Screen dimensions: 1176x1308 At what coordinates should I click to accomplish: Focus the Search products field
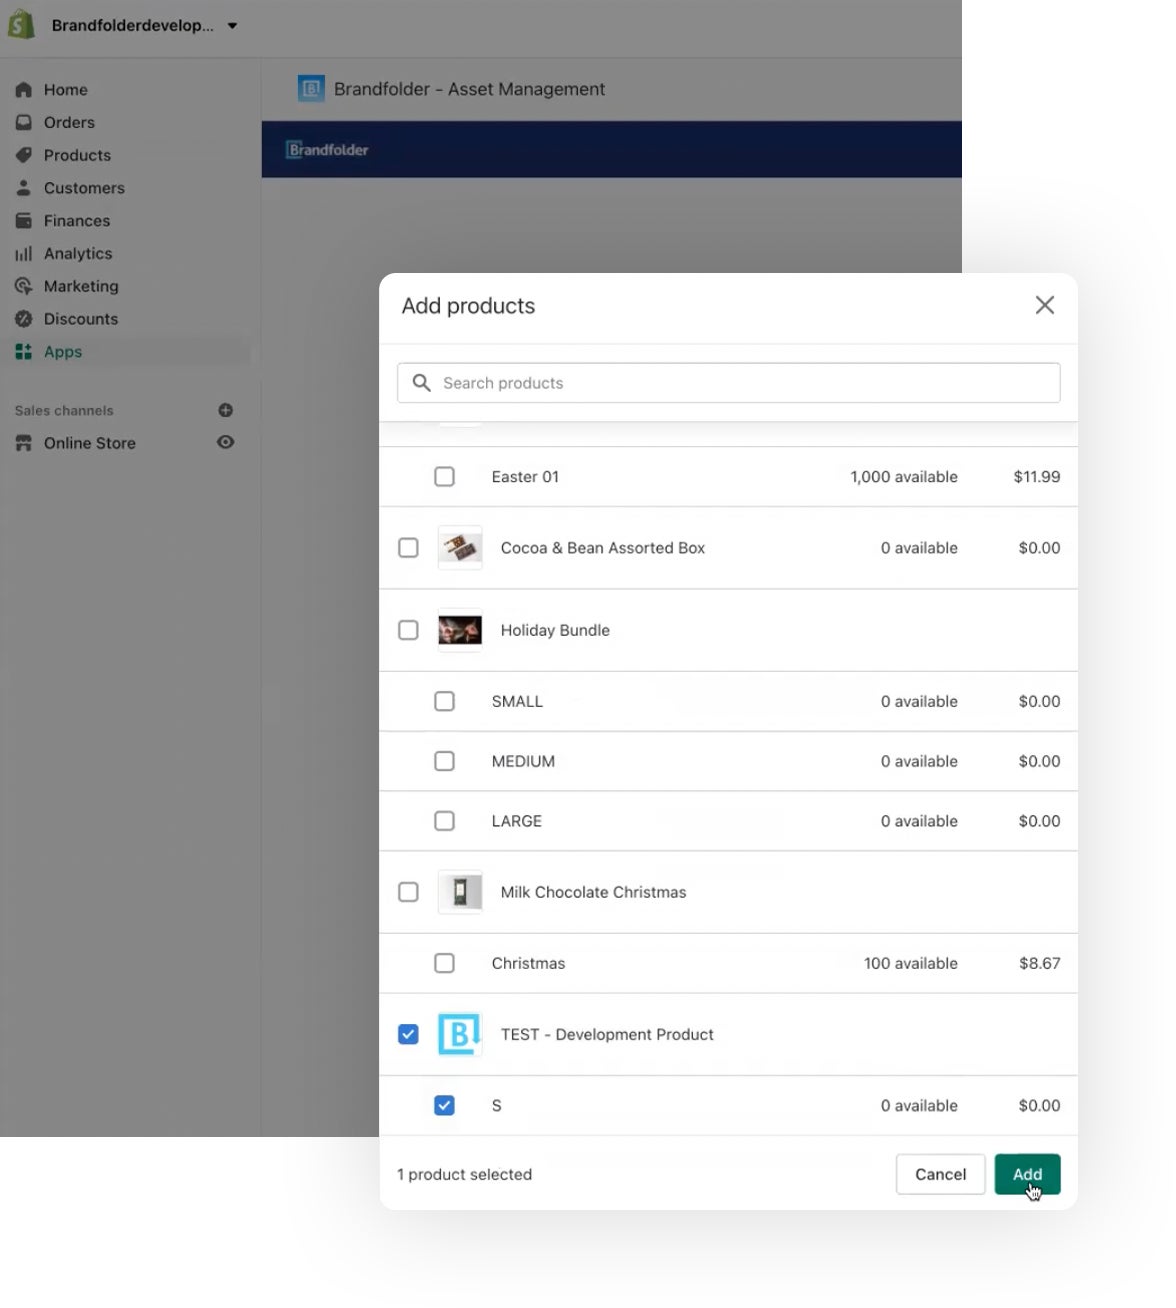pos(729,383)
